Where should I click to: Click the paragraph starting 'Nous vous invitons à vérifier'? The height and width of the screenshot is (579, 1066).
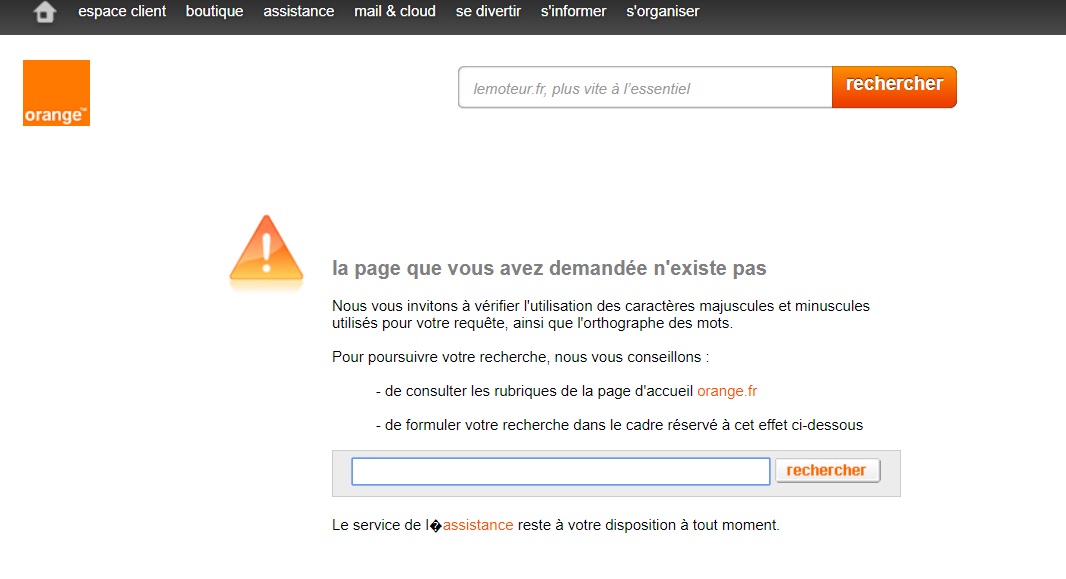pyautogui.click(x=600, y=315)
